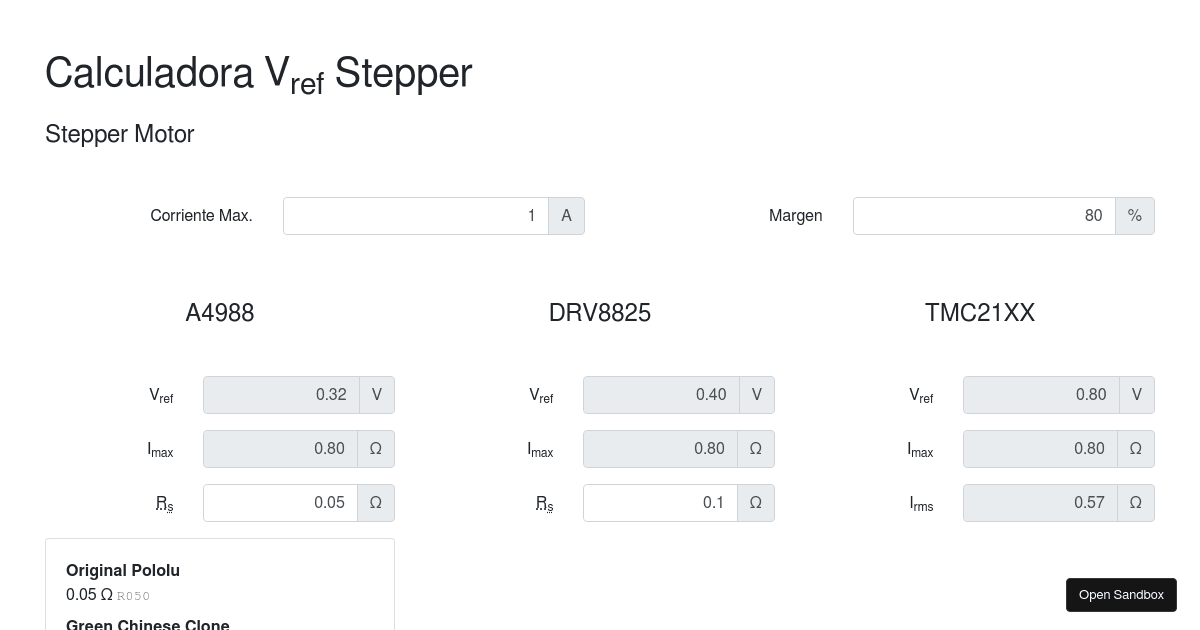This screenshot has height=630, width=1200.
Task: Click the A4988 Vref output field
Action: pyautogui.click(x=281, y=395)
